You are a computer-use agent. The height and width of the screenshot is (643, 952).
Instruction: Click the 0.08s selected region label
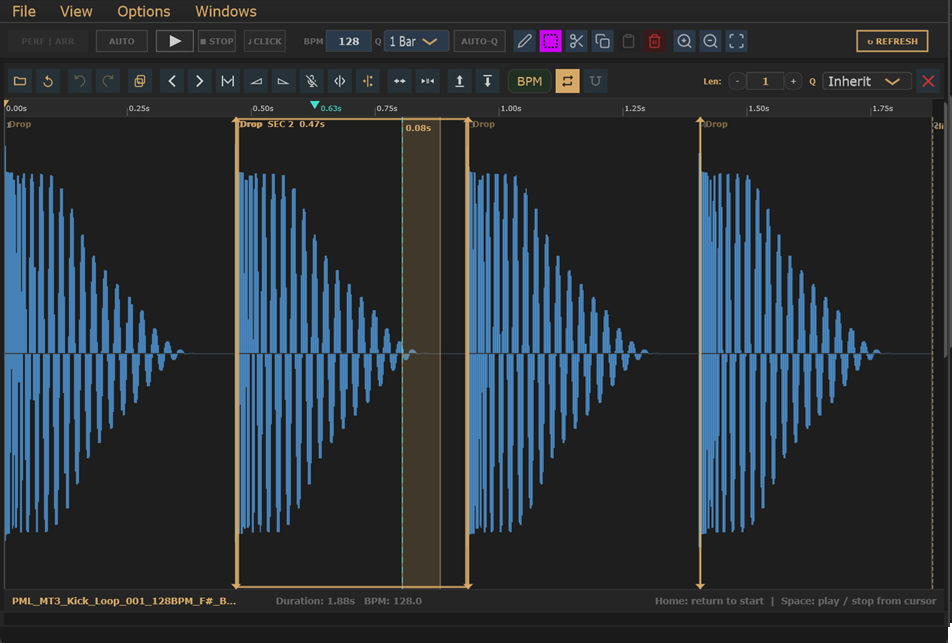418,128
